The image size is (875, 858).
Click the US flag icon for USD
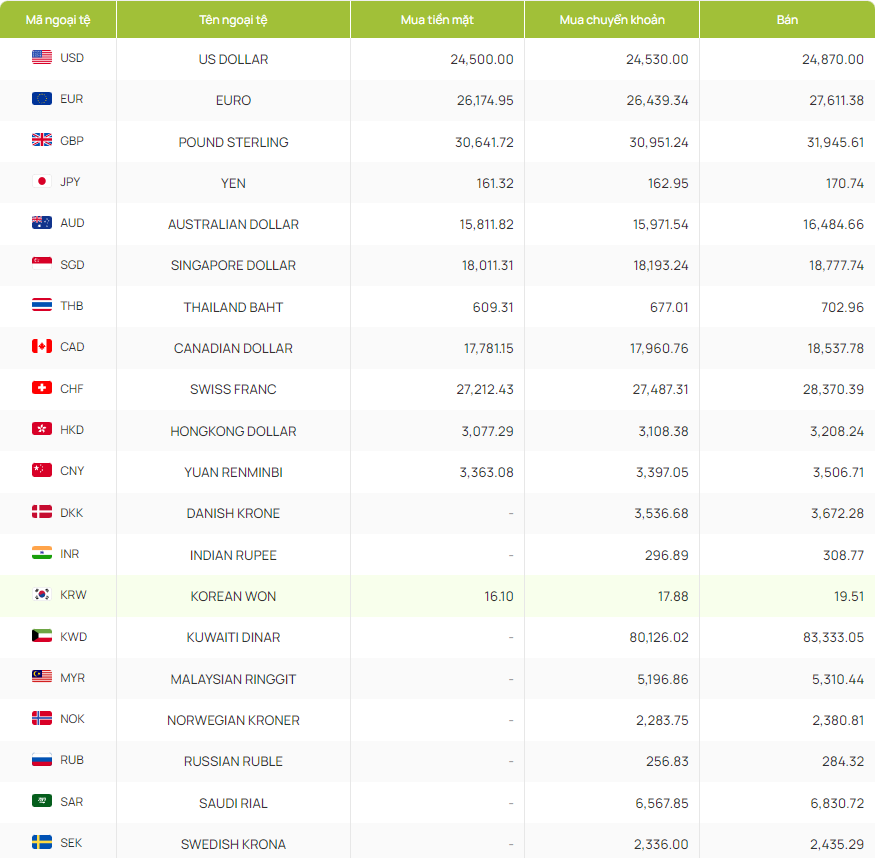(x=42, y=57)
